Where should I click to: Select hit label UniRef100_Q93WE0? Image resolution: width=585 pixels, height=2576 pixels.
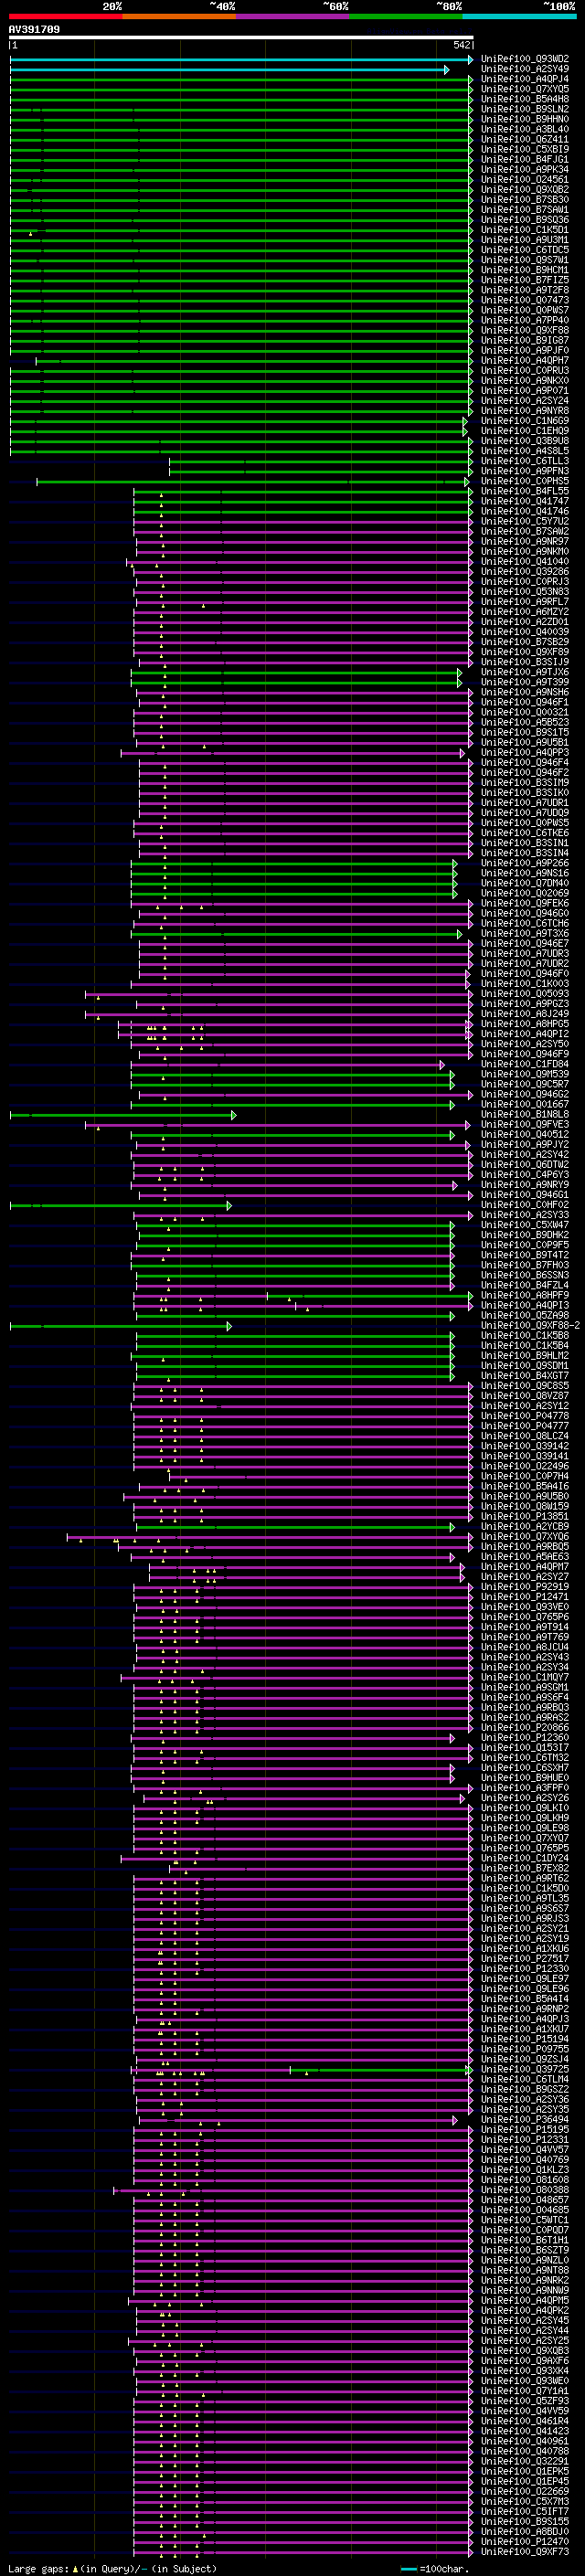click(525, 2383)
